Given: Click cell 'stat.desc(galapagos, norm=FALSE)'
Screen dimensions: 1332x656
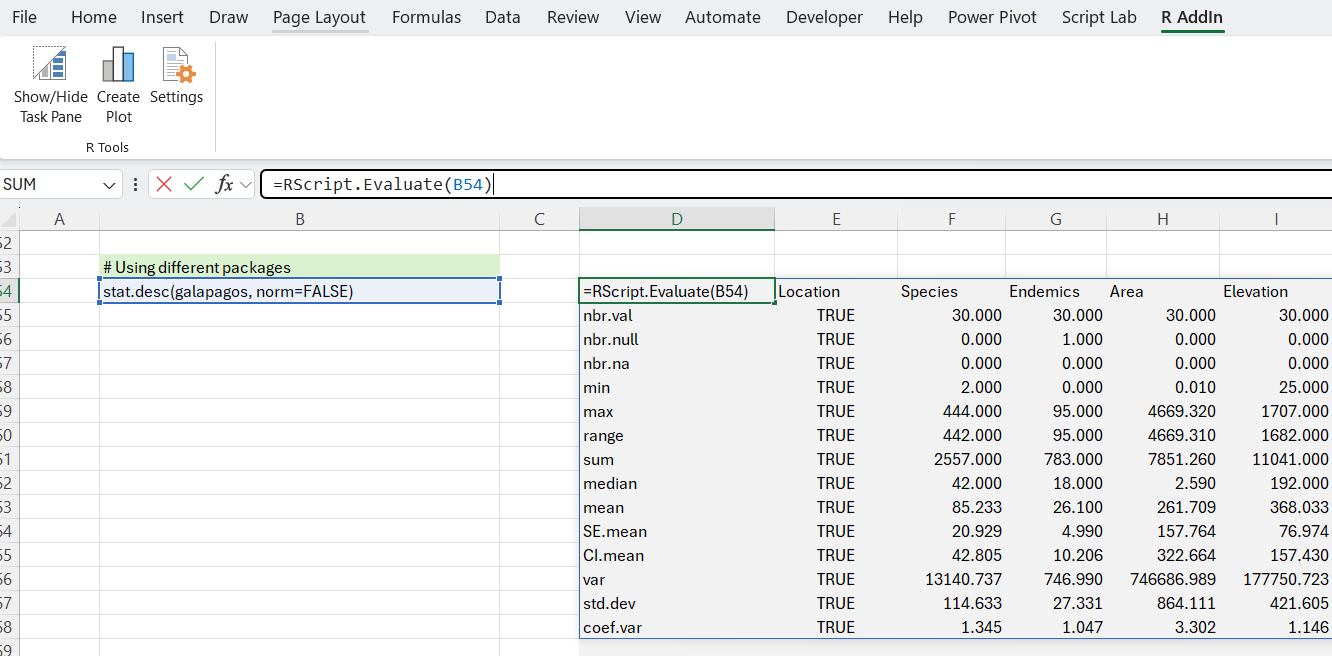Looking at the screenshot, I should (300, 291).
